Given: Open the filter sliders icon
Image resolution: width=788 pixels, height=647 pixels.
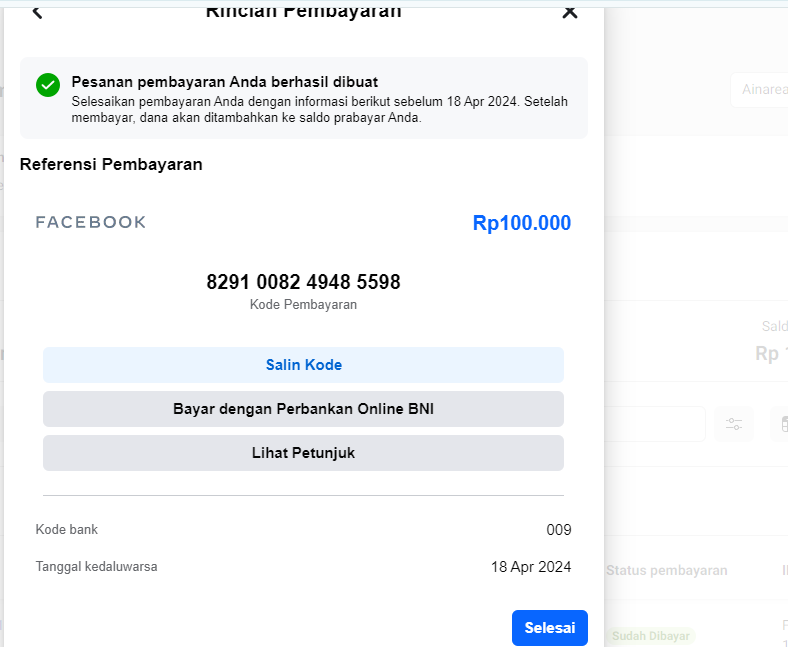Looking at the screenshot, I should point(734,424).
